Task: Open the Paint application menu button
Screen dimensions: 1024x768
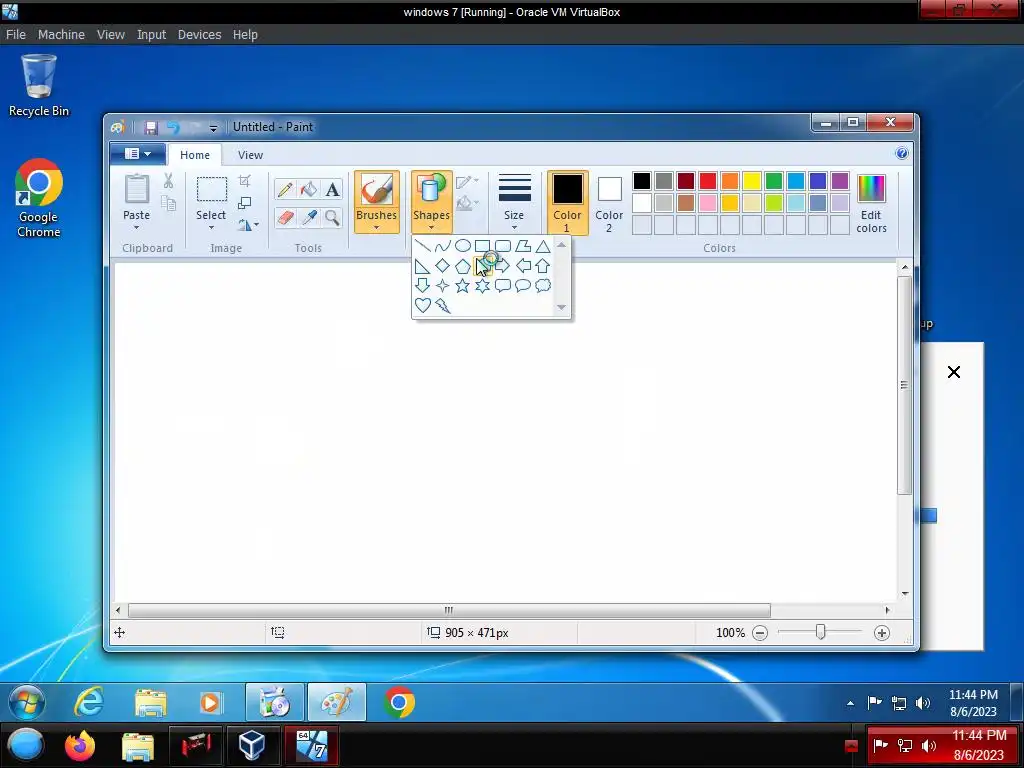Action: (137, 154)
